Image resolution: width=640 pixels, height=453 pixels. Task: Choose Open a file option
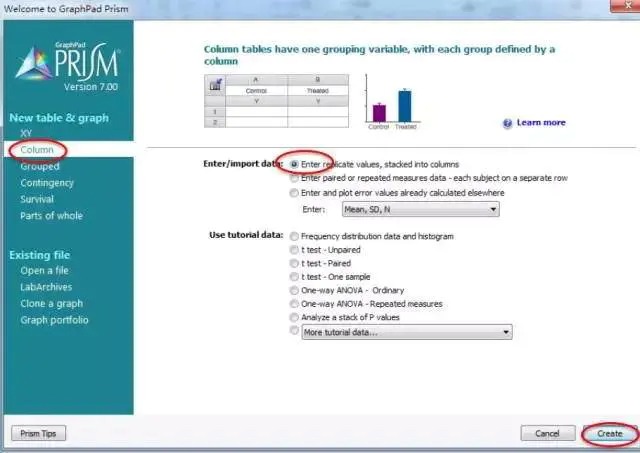coord(44,271)
